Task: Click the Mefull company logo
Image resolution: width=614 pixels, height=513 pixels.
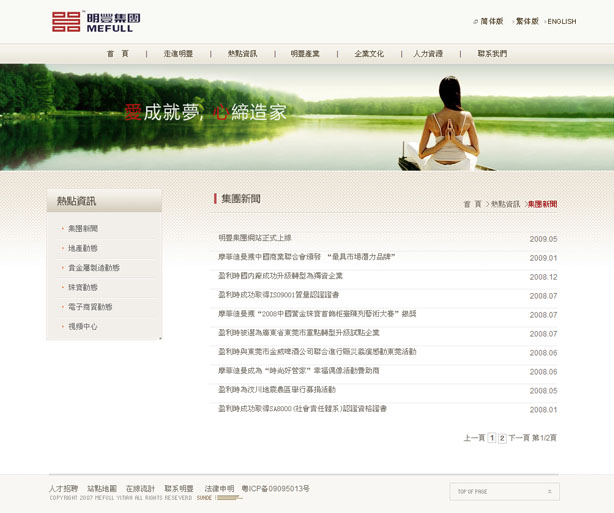Action: point(91,21)
